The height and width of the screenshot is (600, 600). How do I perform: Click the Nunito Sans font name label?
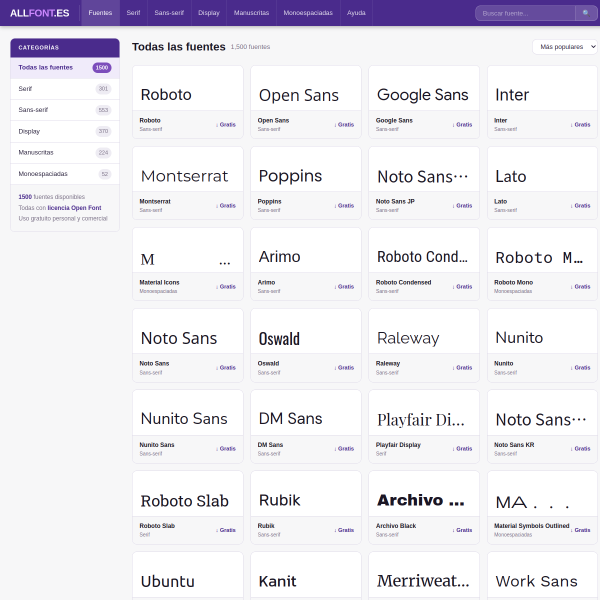click(x=157, y=445)
